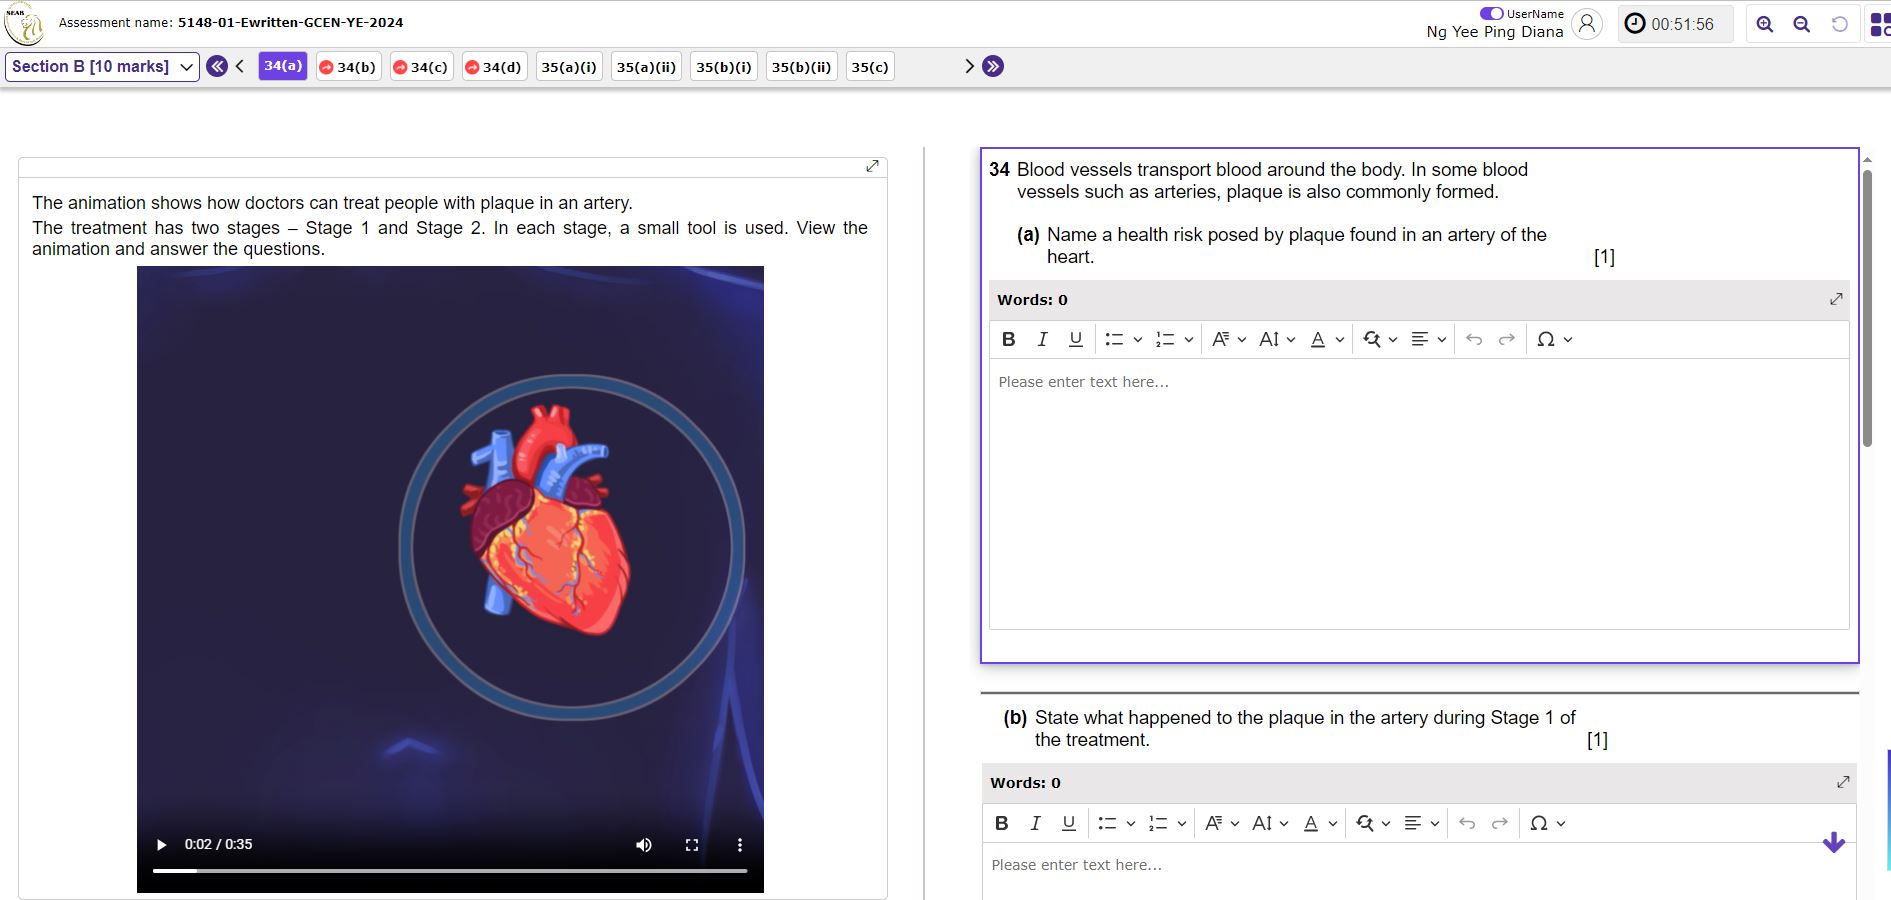Expand the animation panel with corner arrow

[x=872, y=166]
